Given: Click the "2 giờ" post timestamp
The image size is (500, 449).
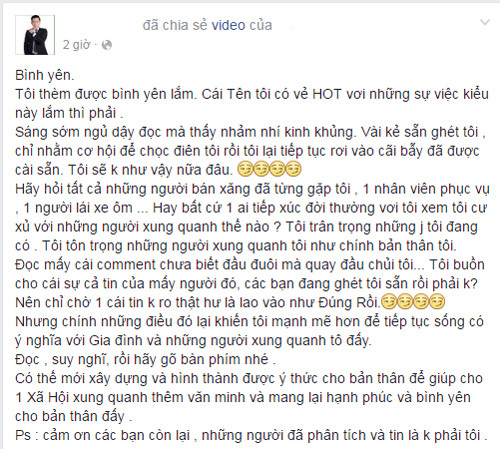Looking at the screenshot, I should [76, 45].
